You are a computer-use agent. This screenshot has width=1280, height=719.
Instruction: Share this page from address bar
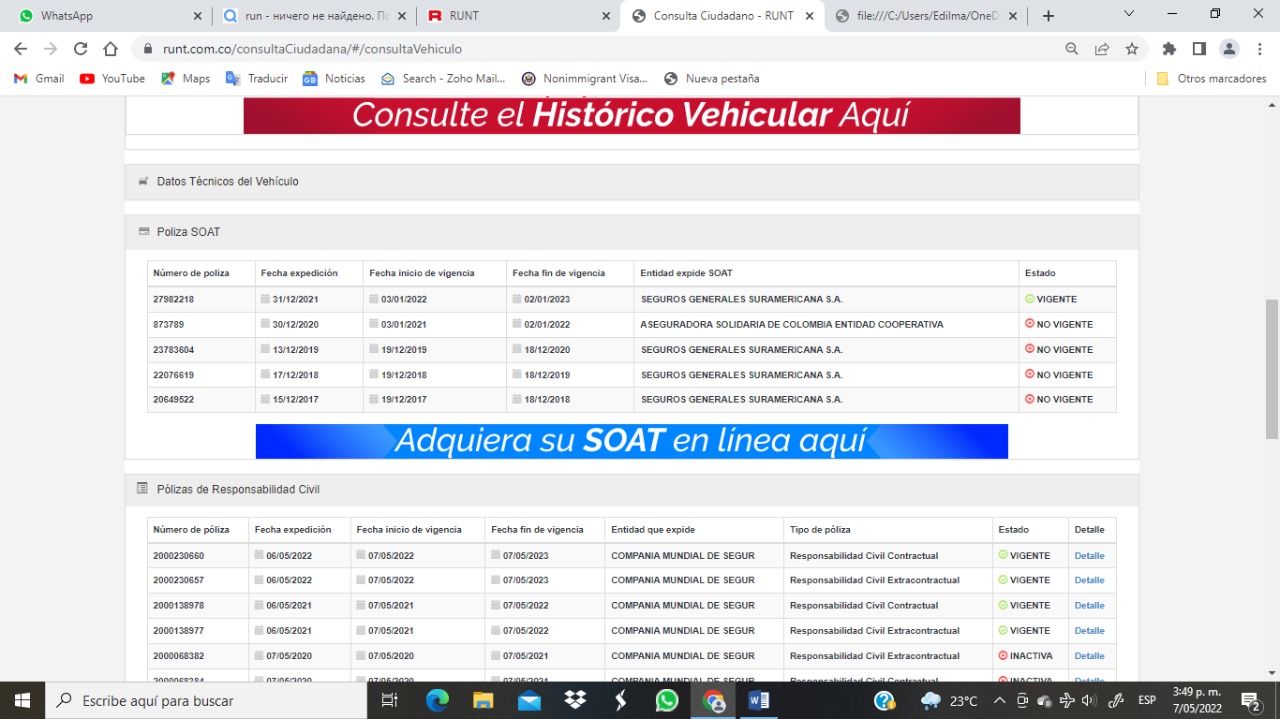pos(1102,49)
